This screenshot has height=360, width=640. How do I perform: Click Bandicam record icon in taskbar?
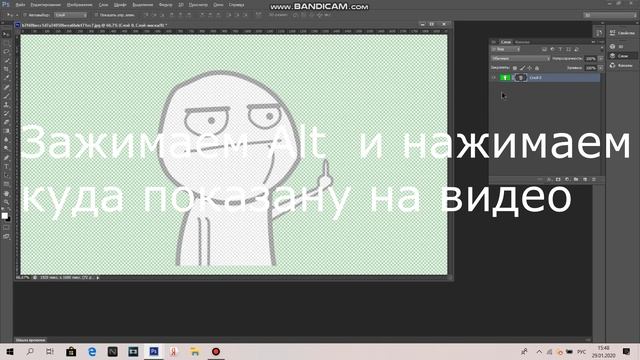pos(216,351)
